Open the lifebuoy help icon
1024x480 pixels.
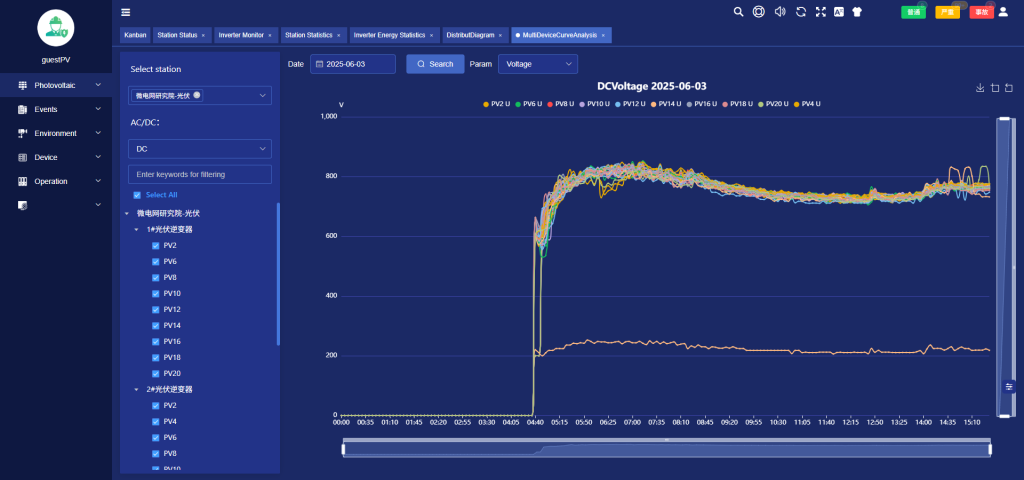[759, 12]
